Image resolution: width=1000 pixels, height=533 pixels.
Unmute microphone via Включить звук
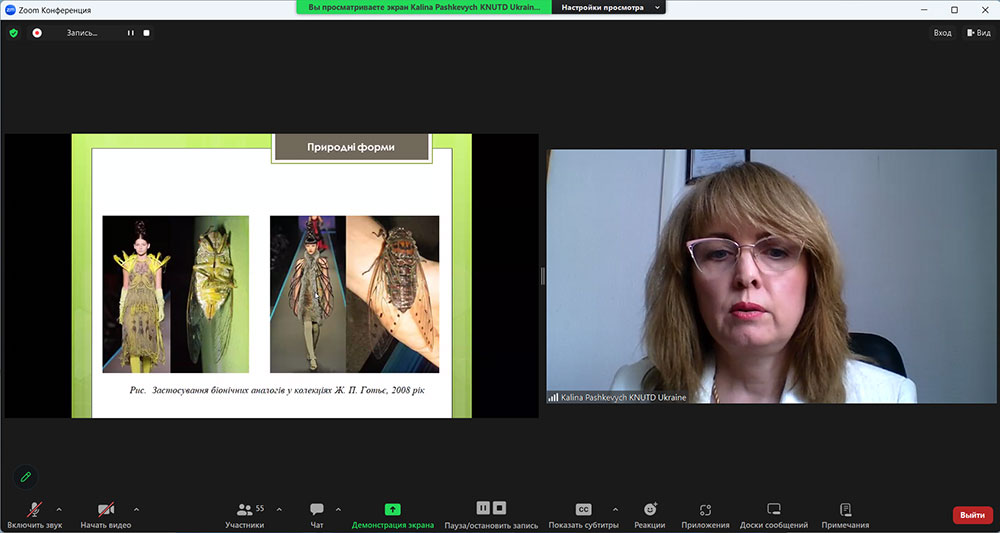pyautogui.click(x=35, y=516)
